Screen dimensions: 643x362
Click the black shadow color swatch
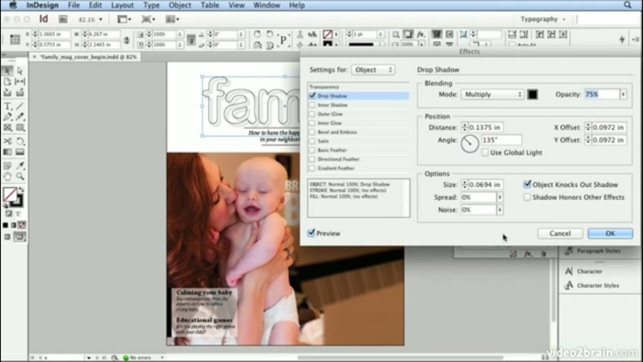click(x=532, y=94)
